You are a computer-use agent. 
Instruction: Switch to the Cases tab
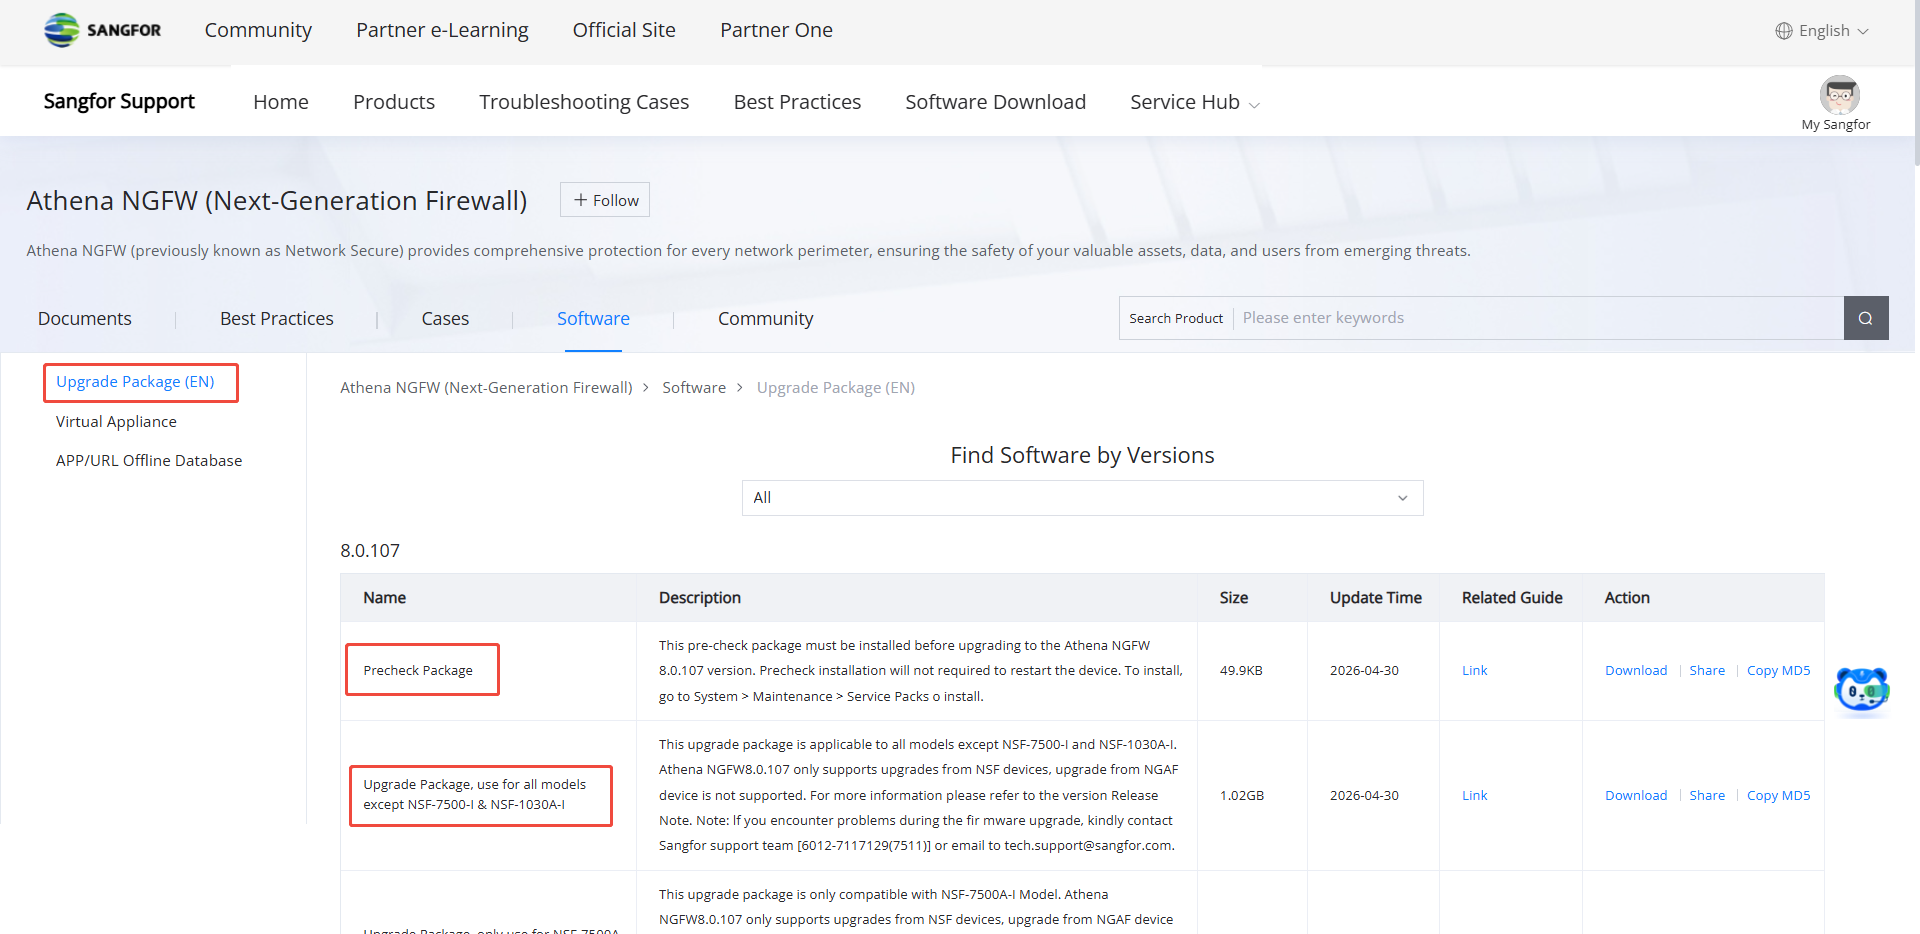coord(445,319)
